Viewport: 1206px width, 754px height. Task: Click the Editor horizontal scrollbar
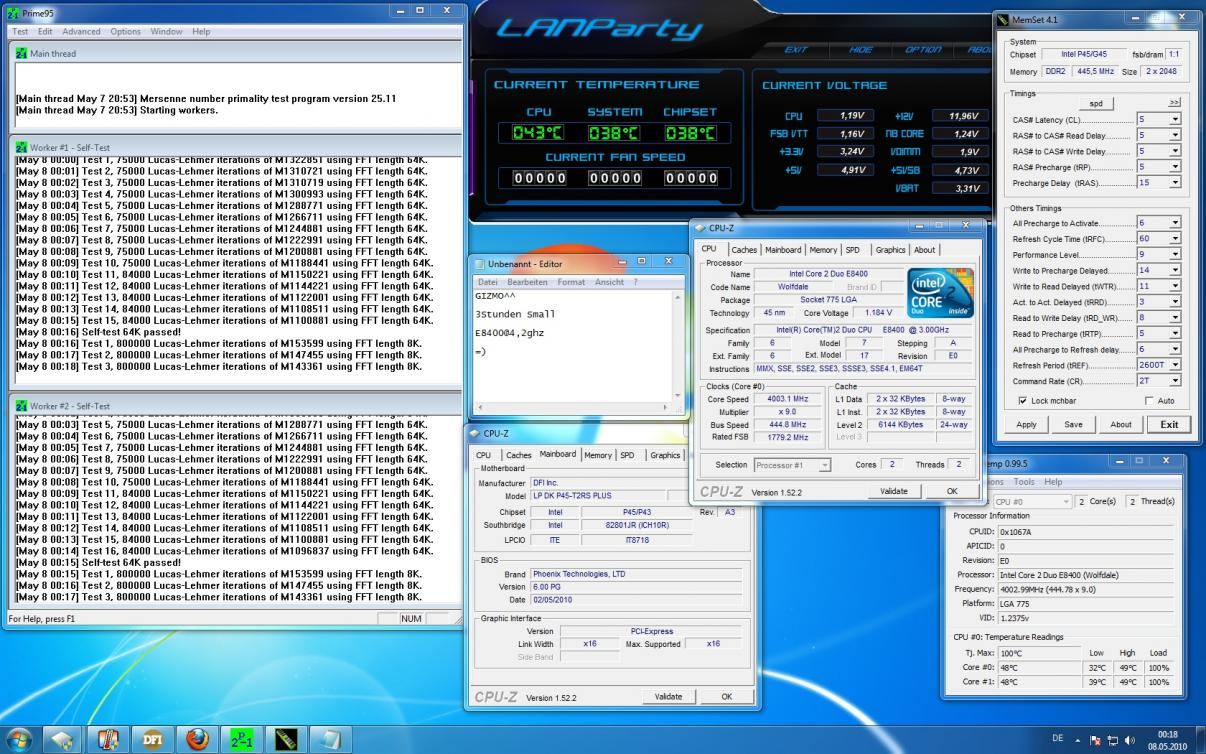(572, 408)
